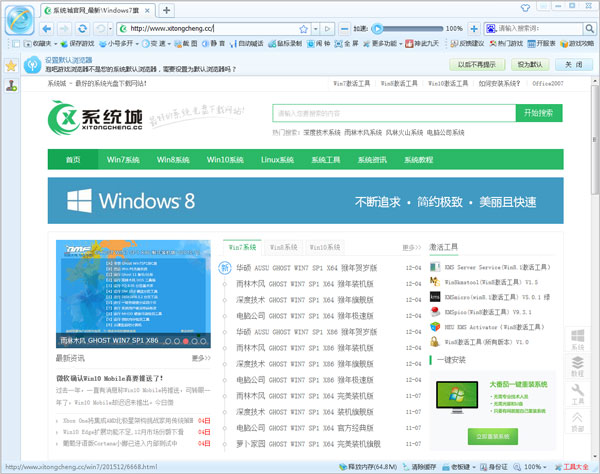Image resolution: width=600 pixels, height=474 pixels.
Task: Click the skin shirt icon in the title bar
Action: point(525,8)
